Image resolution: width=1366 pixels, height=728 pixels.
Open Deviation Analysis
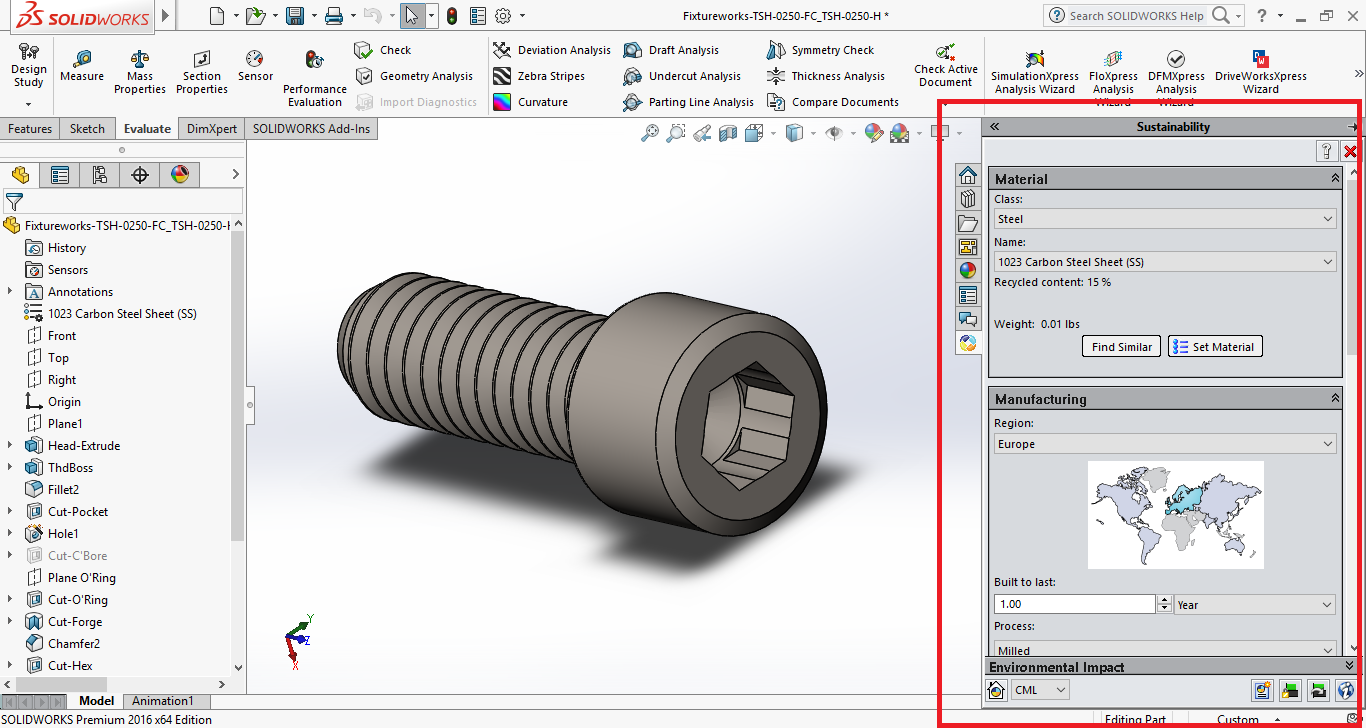coord(552,50)
